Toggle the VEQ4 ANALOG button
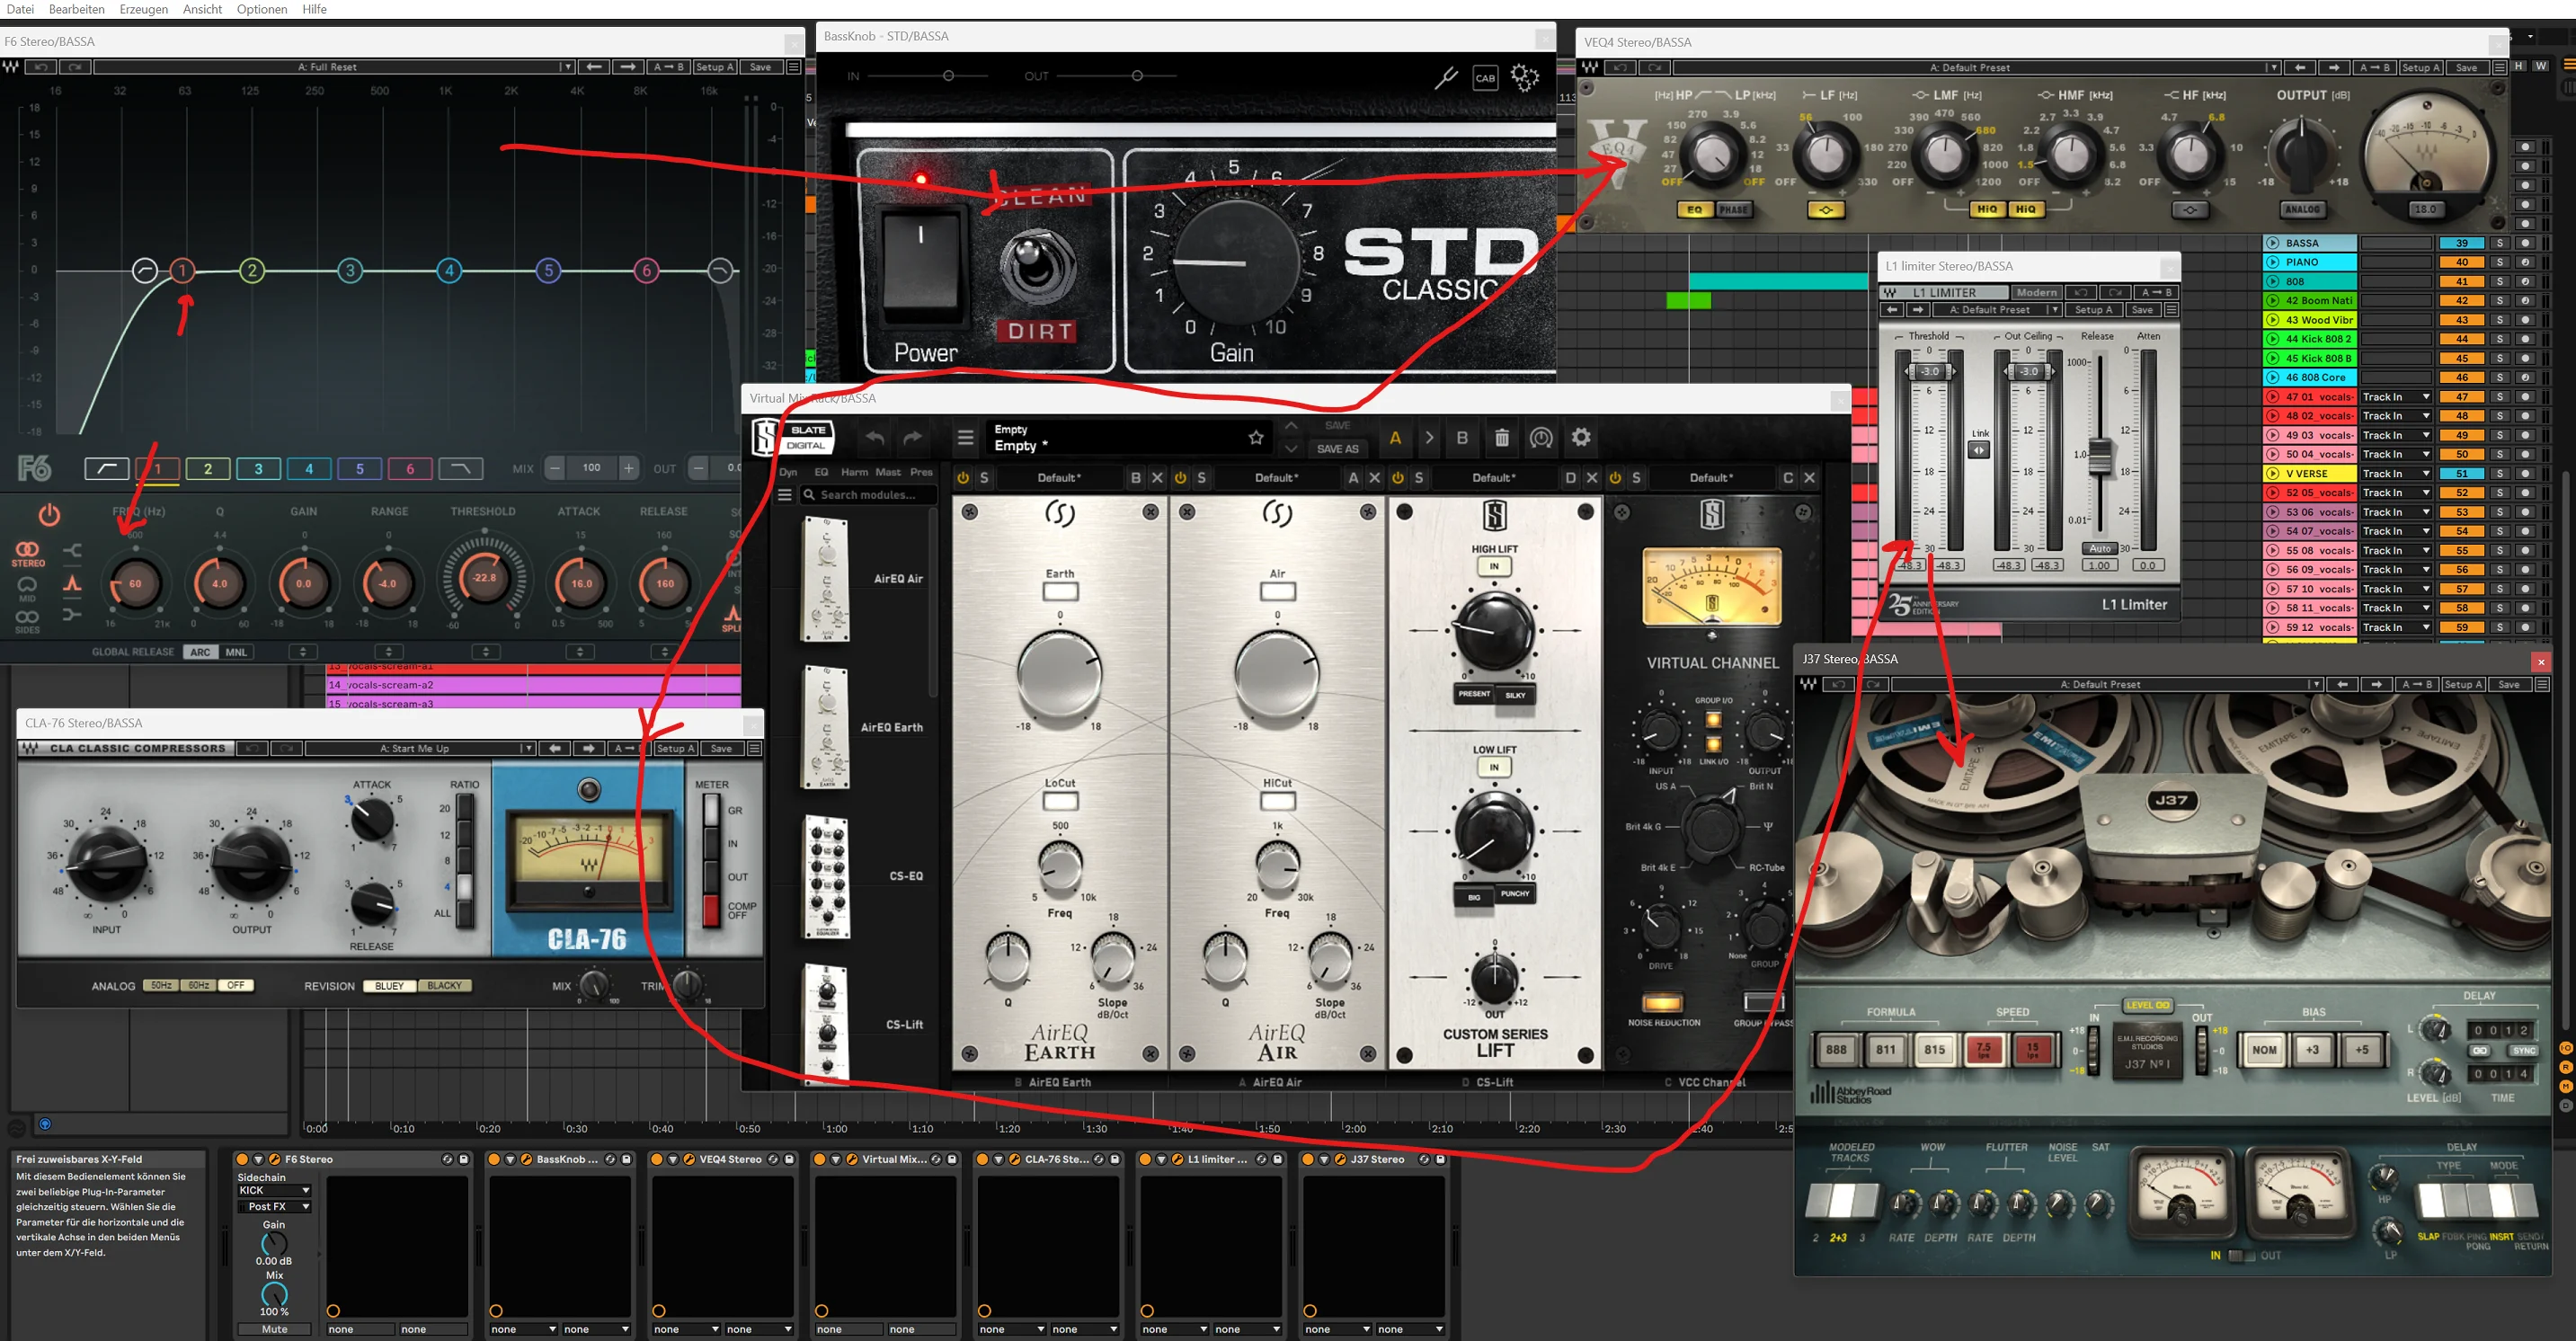Viewport: 2576px width, 1341px height. (x=2302, y=209)
